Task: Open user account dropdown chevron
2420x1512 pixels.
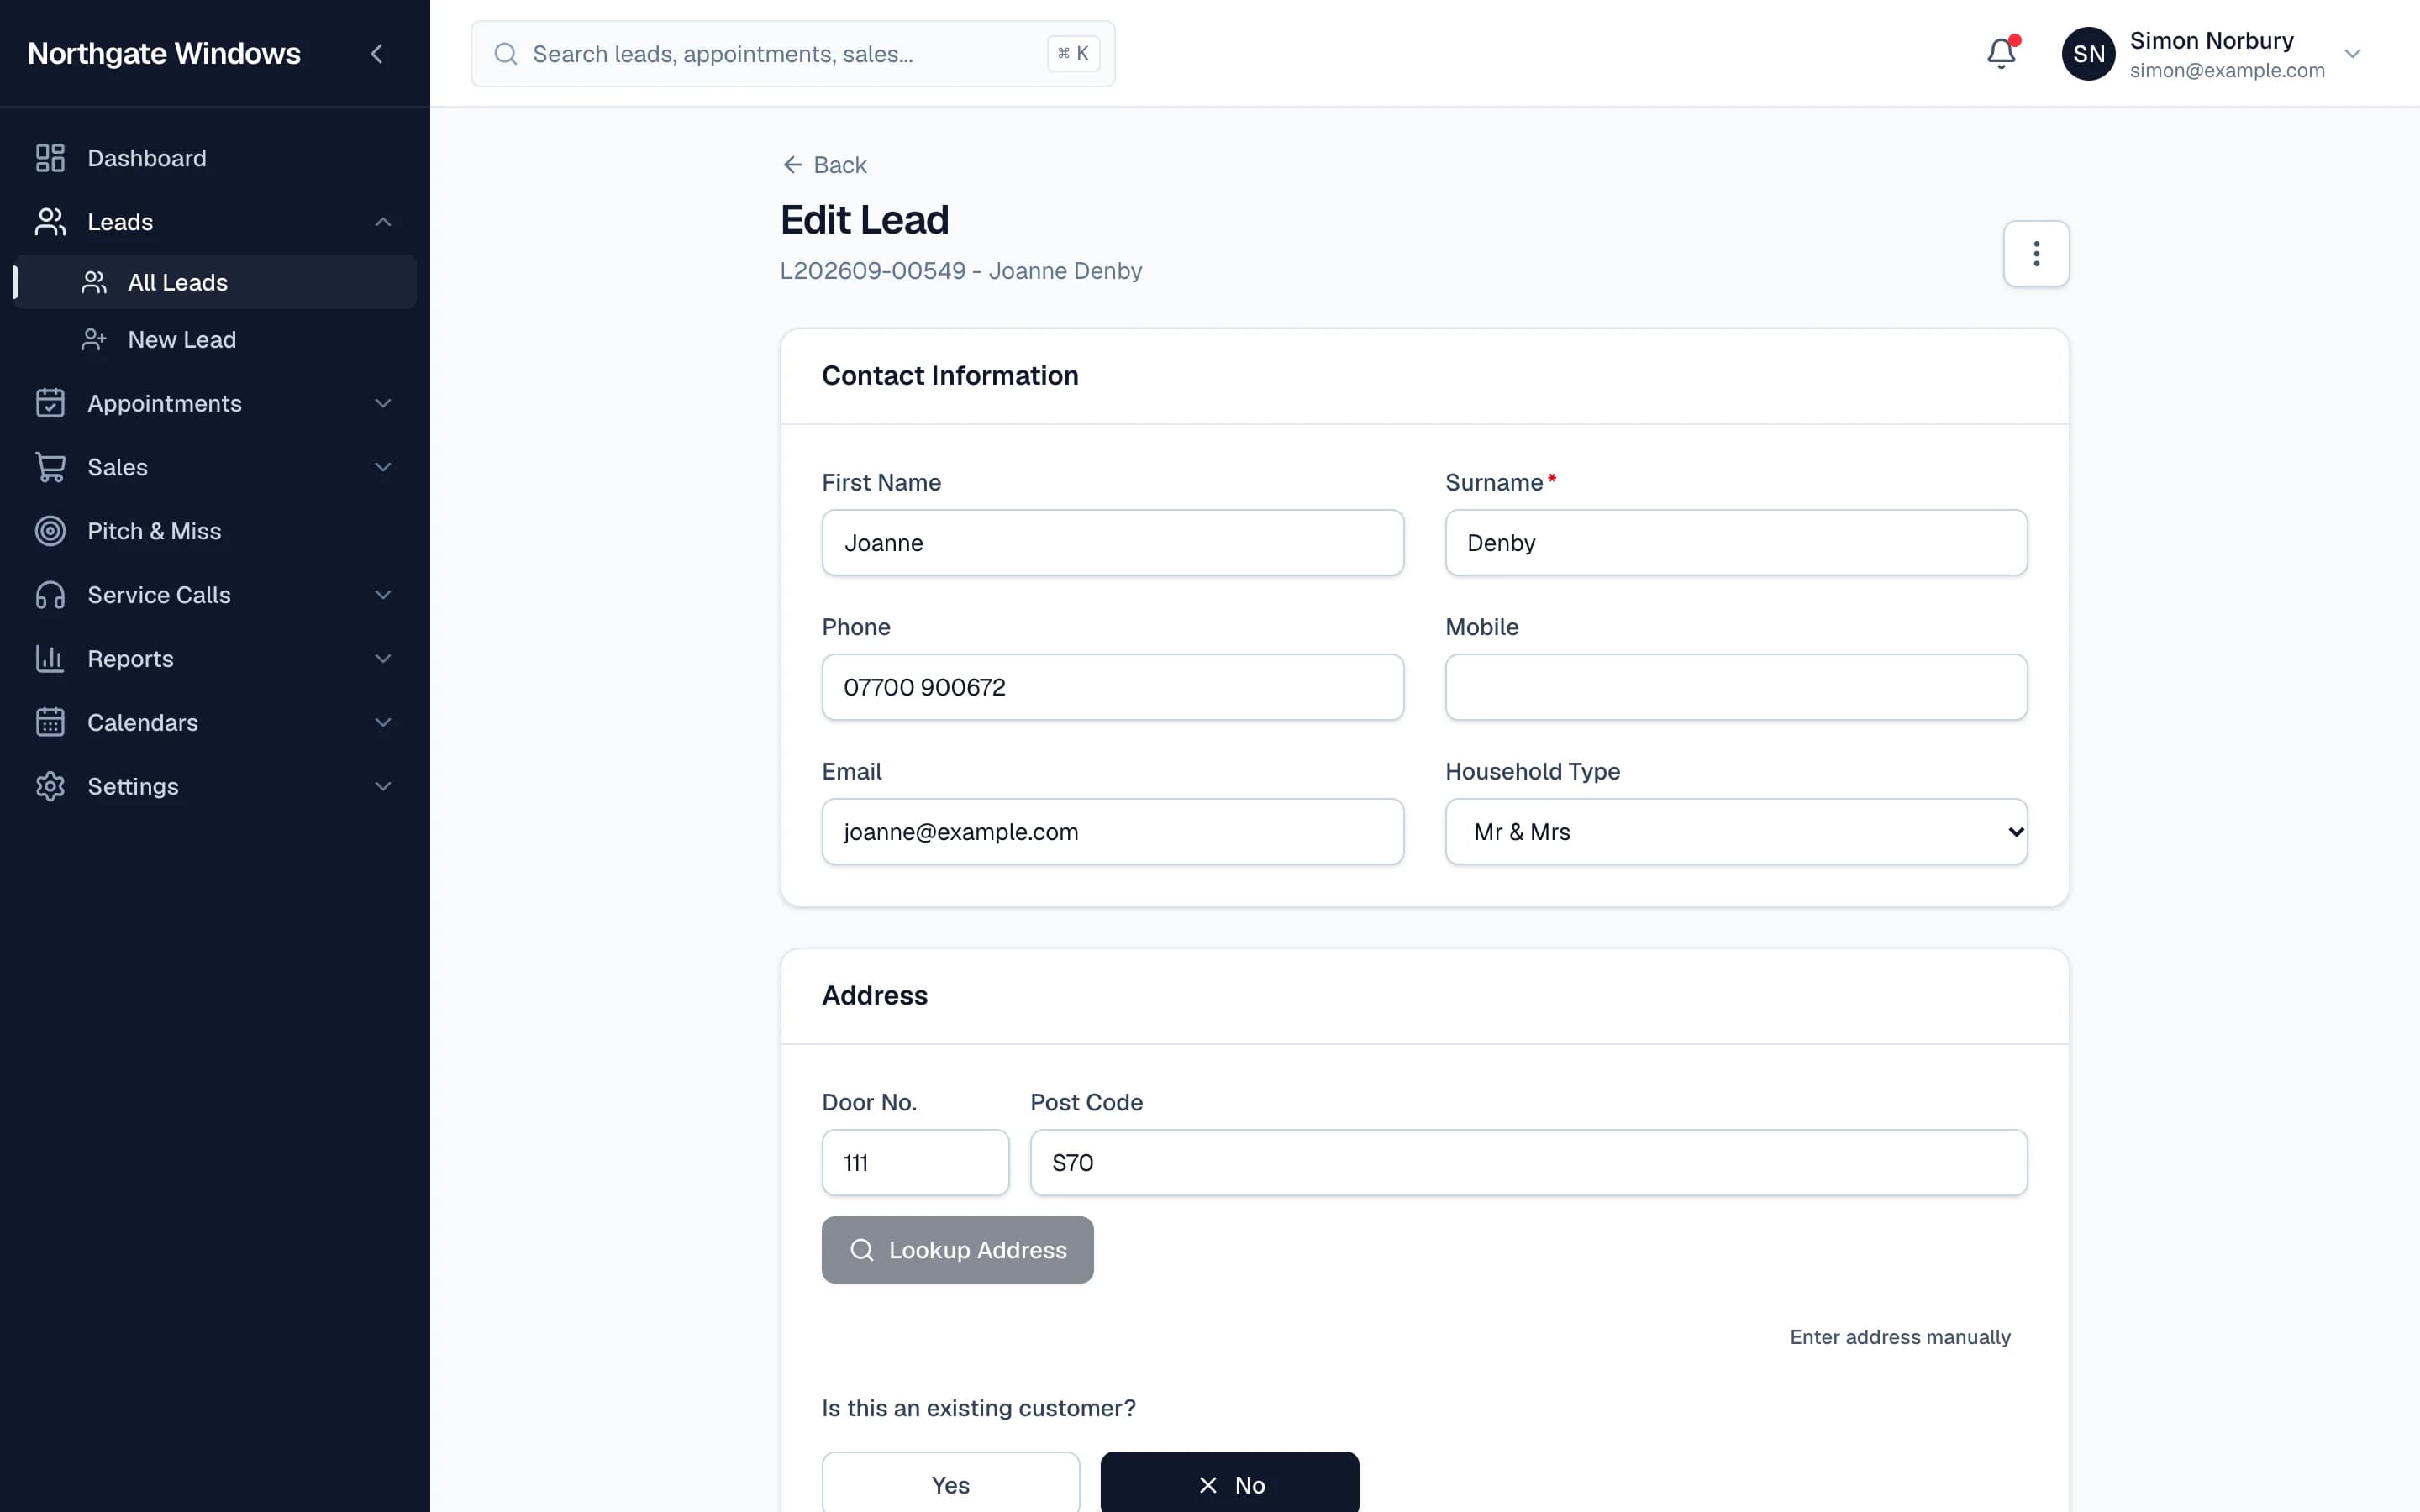Action: click(2352, 54)
